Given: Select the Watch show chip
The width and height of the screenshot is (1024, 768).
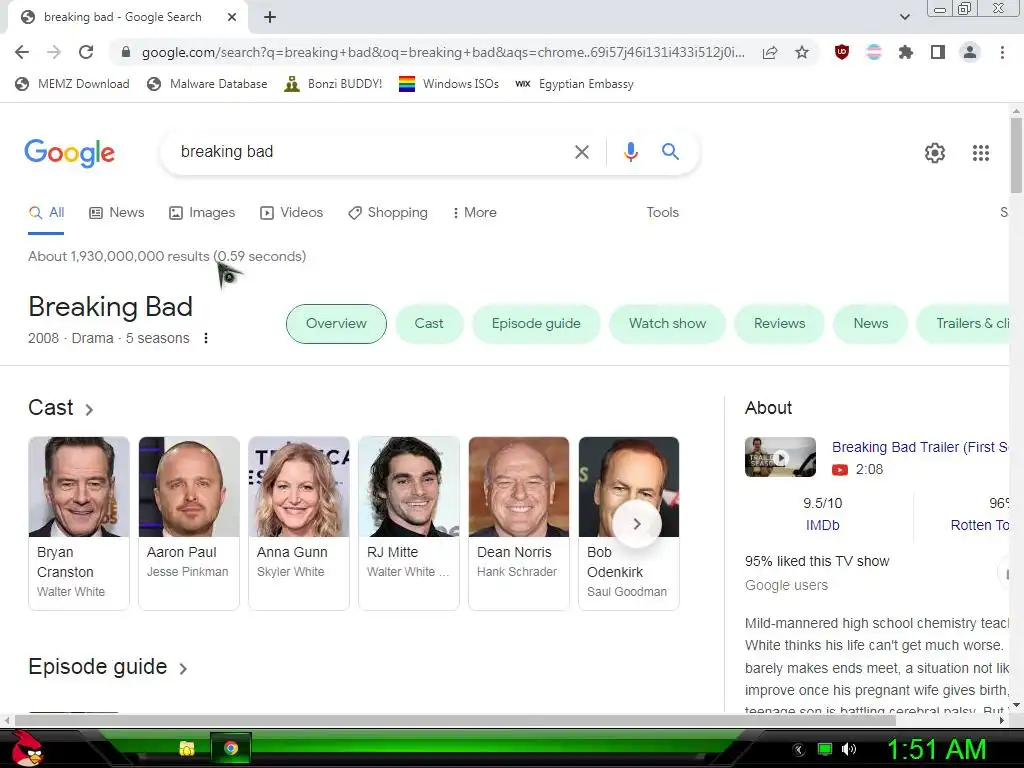Looking at the screenshot, I should 667,324.
